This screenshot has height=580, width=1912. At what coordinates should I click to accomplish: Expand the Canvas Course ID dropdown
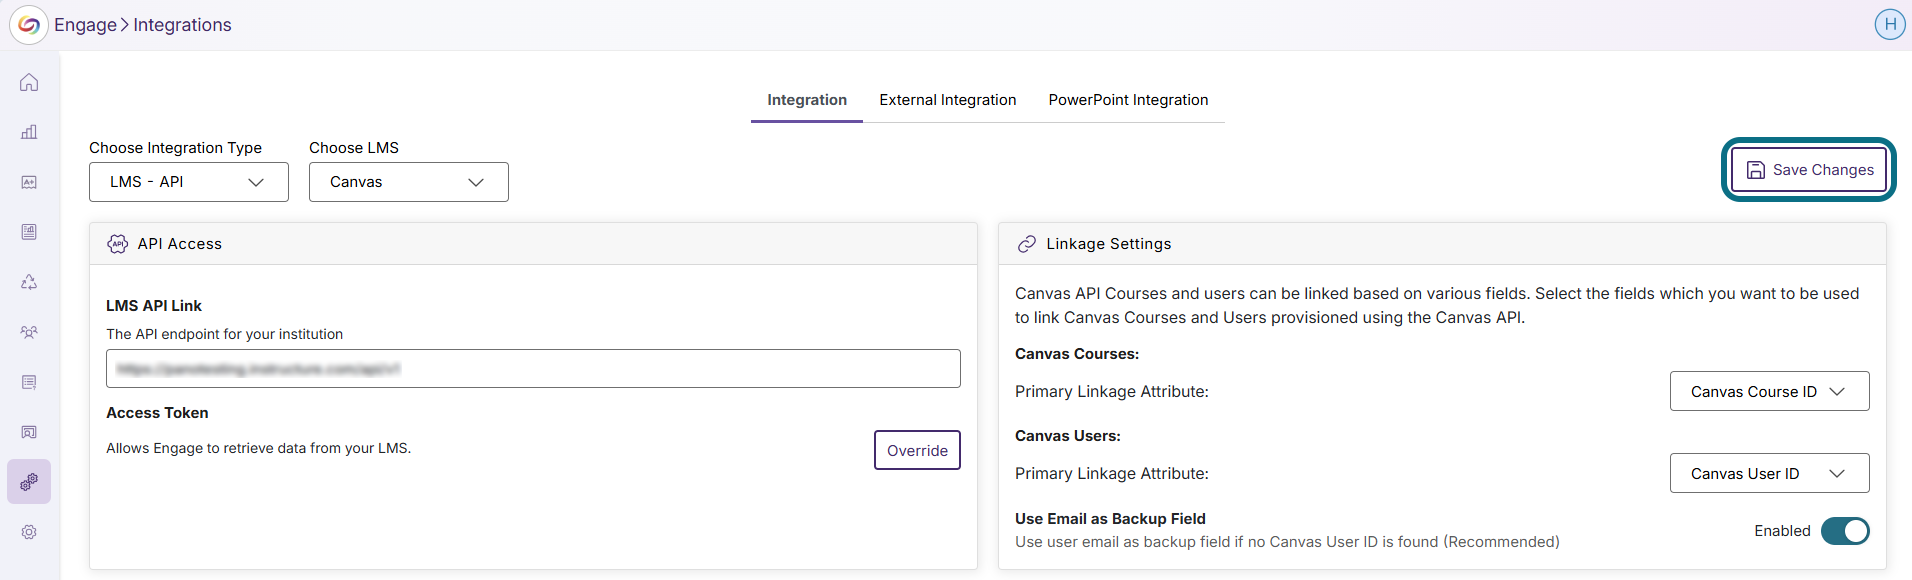click(x=1769, y=391)
